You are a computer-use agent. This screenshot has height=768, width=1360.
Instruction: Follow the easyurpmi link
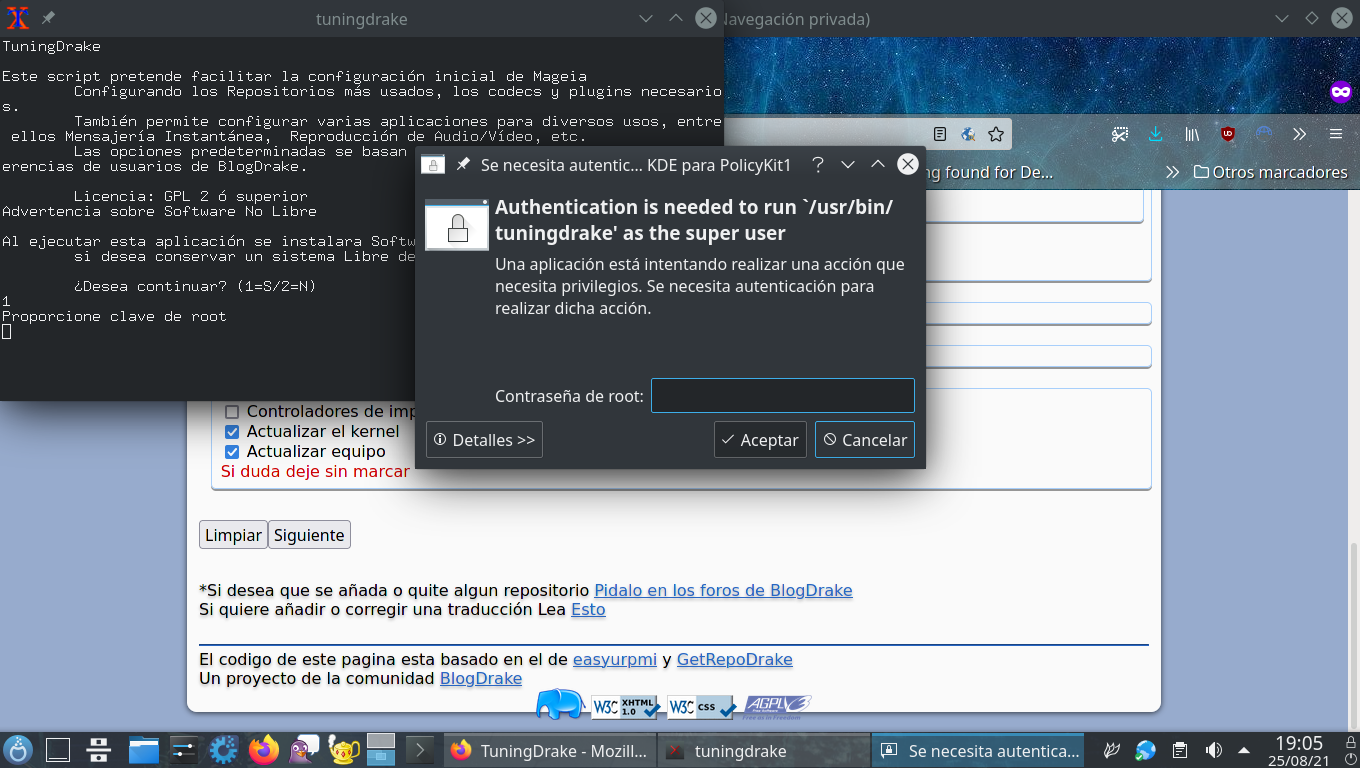[615, 659]
